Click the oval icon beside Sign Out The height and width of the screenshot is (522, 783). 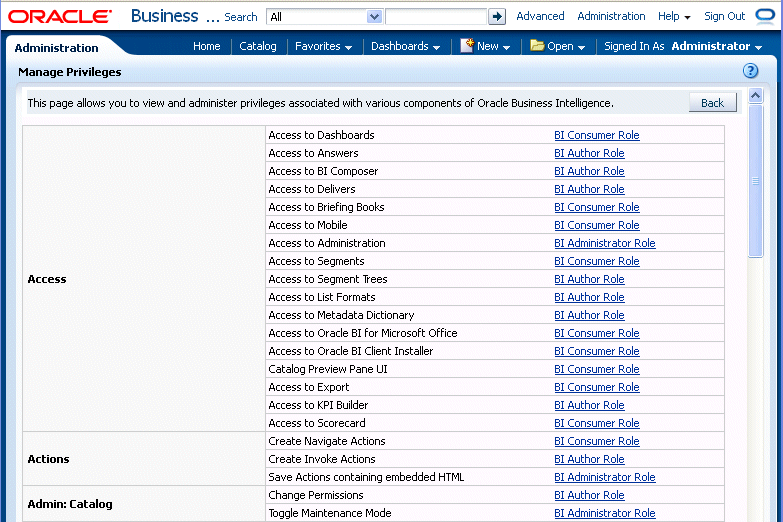click(x=765, y=16)
